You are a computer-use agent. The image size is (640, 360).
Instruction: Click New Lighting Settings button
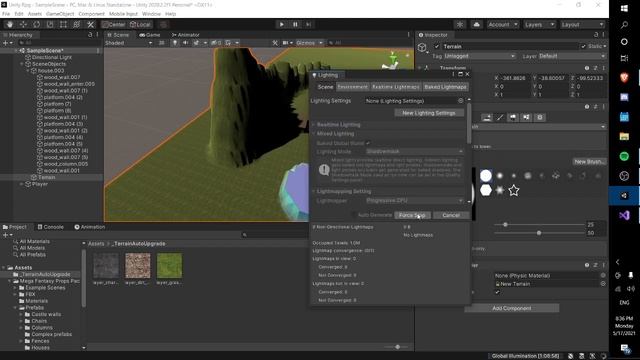tap(429, 113)
